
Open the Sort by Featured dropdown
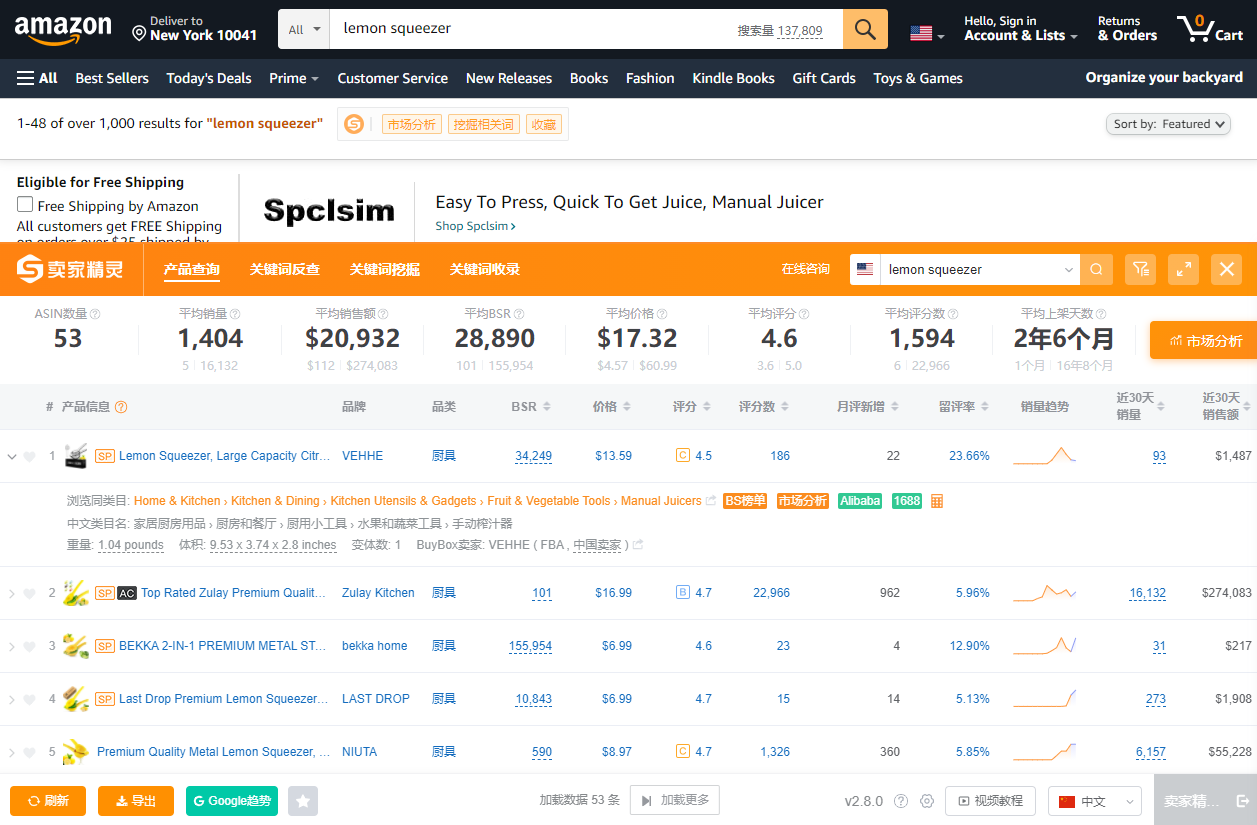tap(1168, 124)
